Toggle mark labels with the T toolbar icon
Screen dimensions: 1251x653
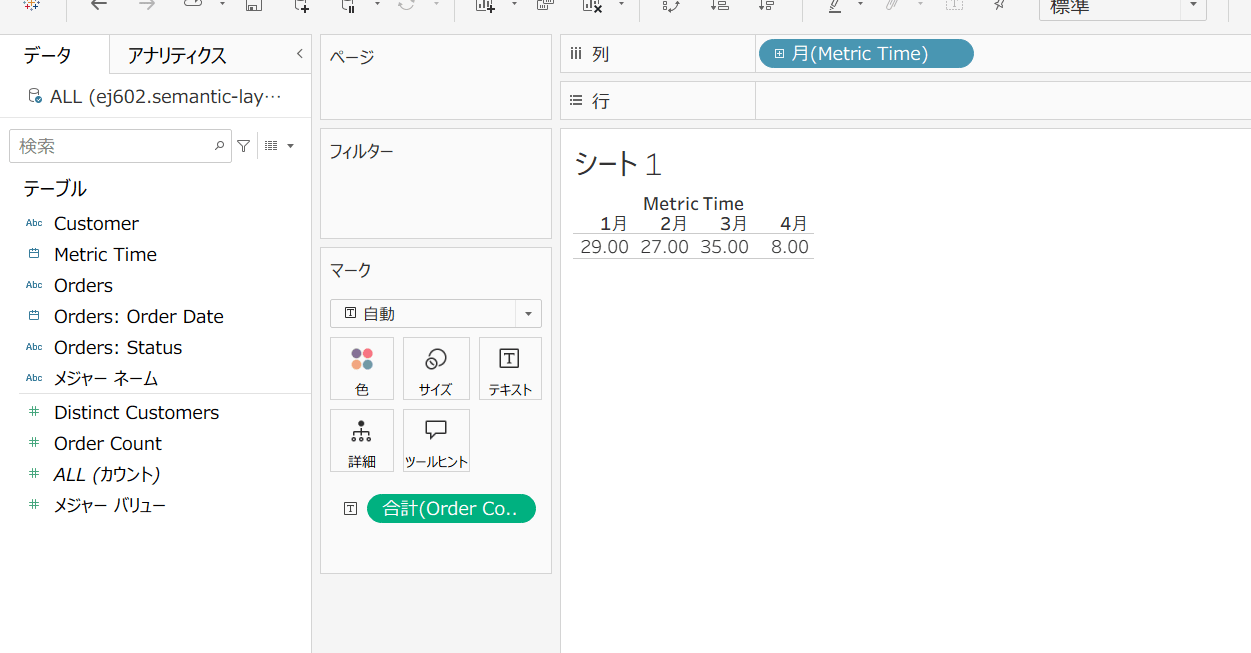pos(954,5)
